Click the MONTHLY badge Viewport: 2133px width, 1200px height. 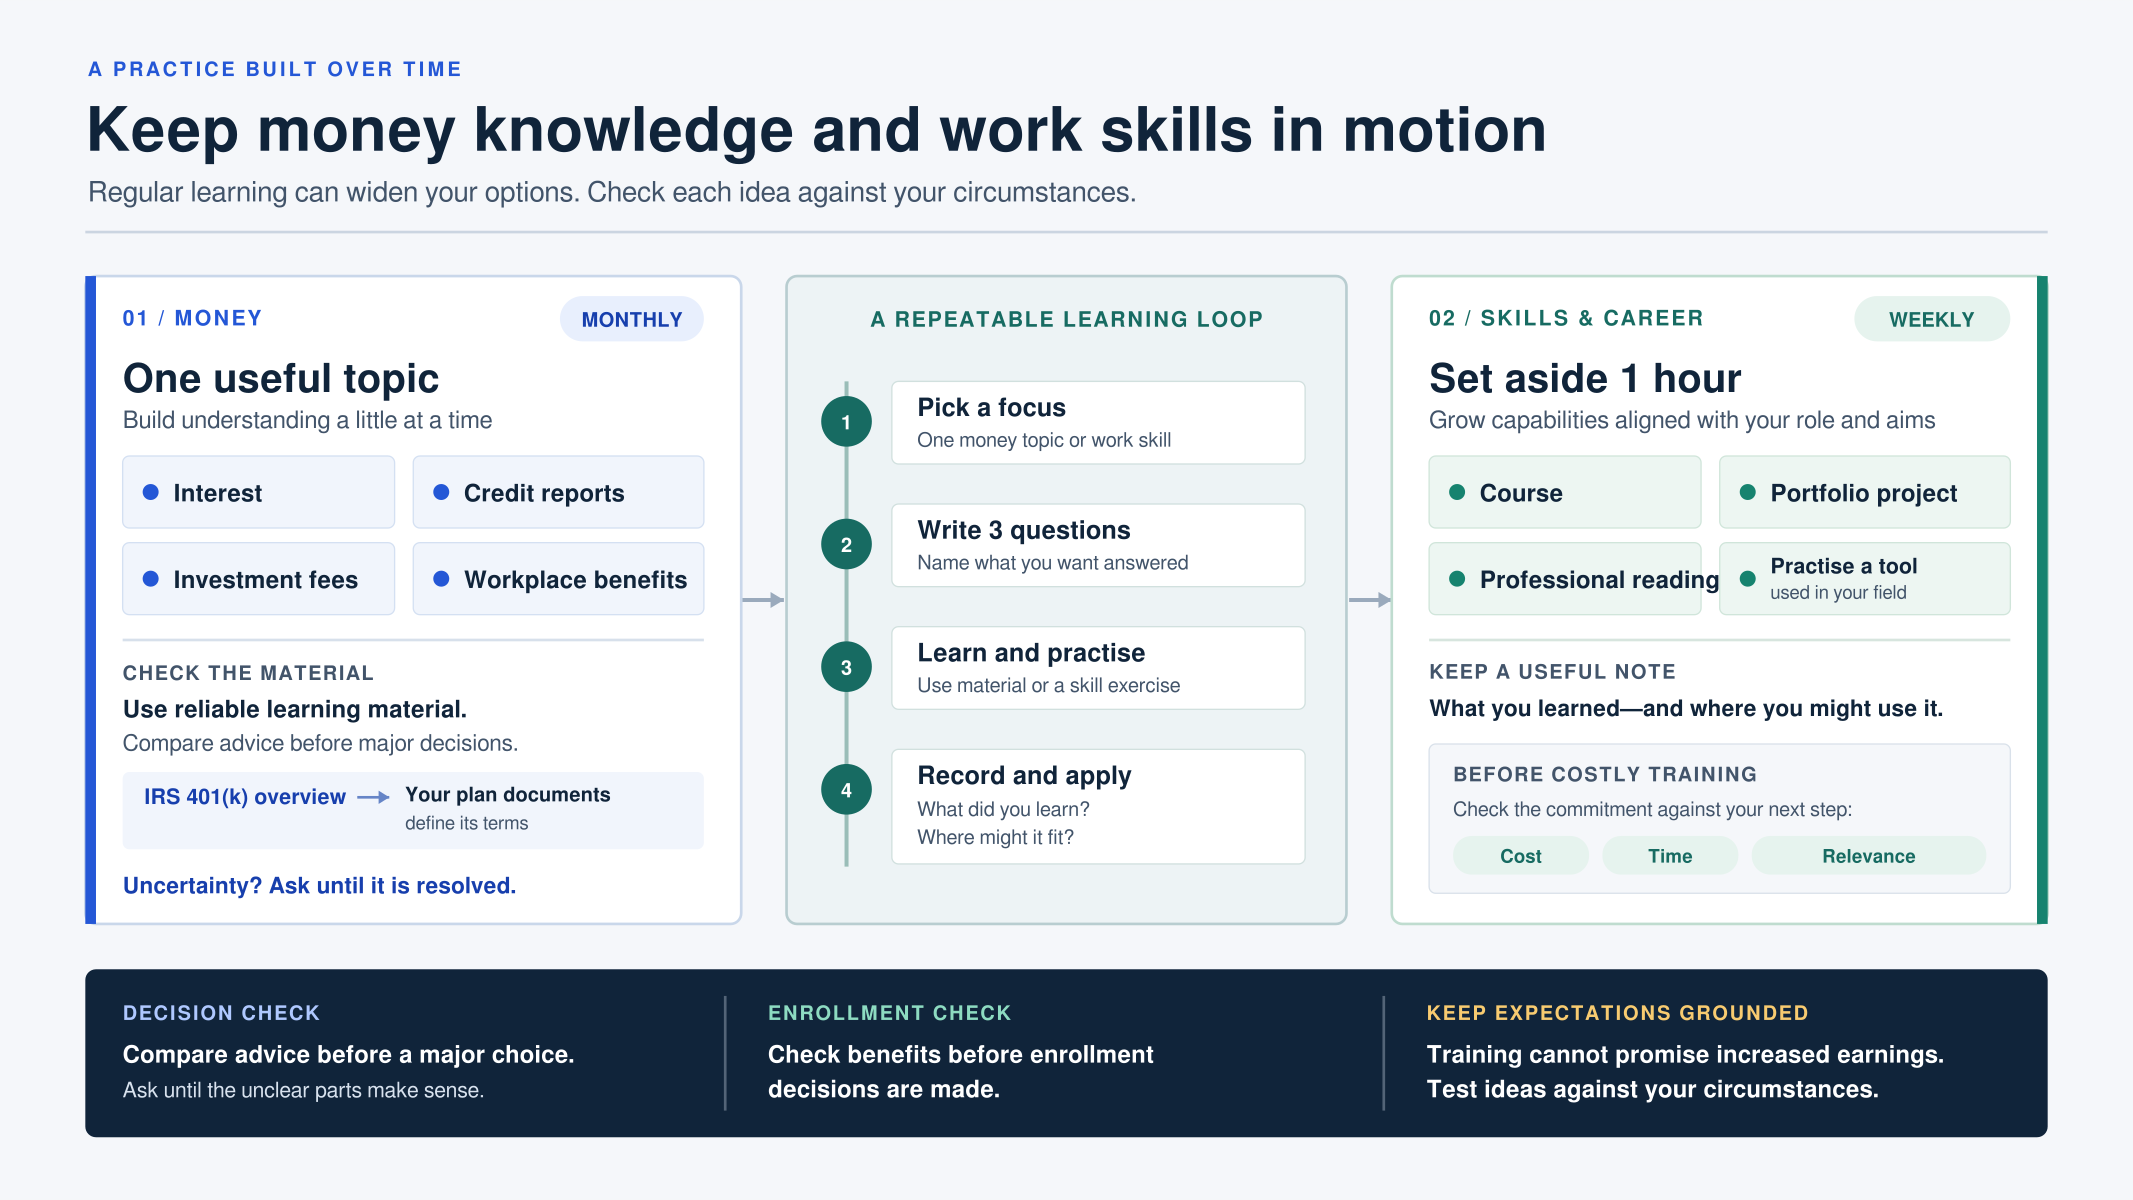(x=631, y=319)
